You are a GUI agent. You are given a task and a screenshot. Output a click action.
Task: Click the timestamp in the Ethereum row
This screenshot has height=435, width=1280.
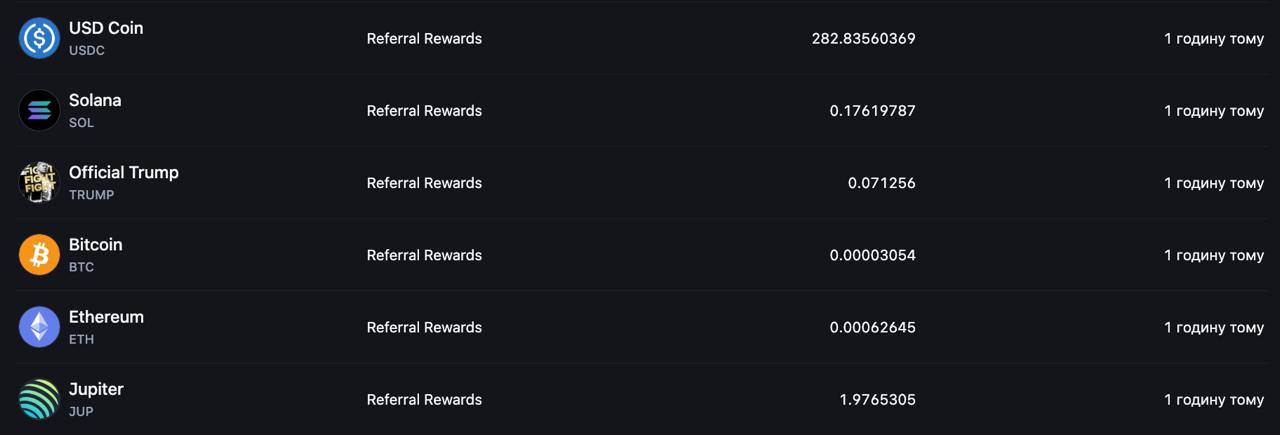tap(1214, 327)
